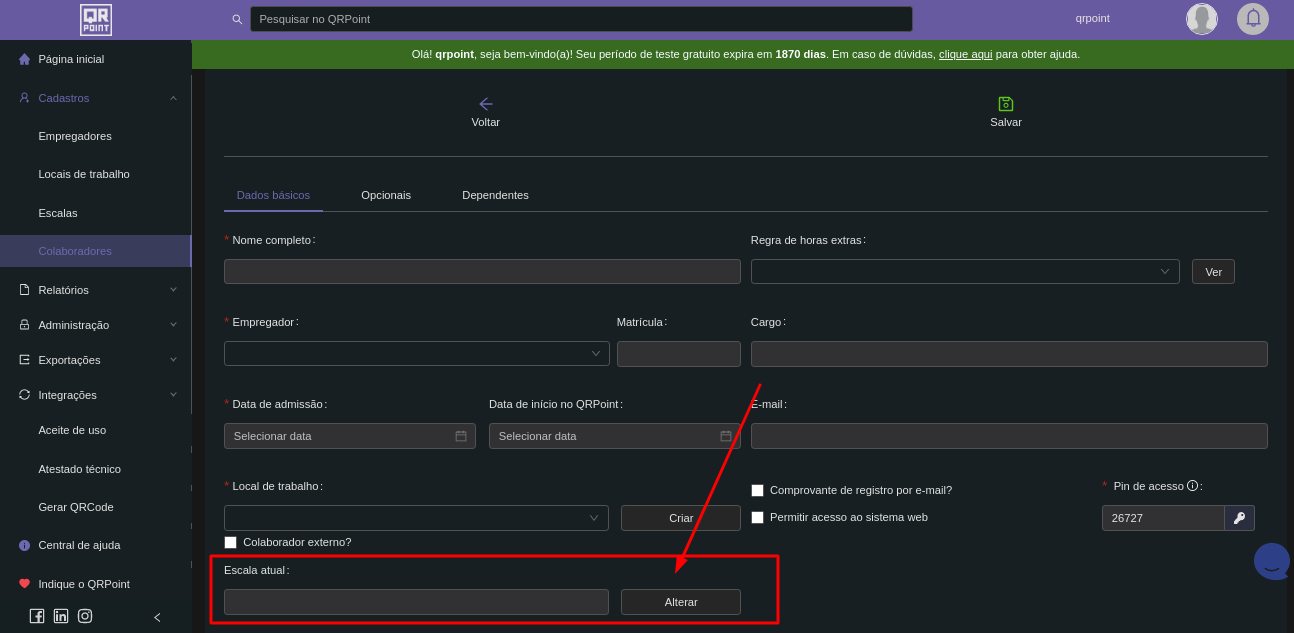Click the Nome completo input field
1294x633 pixels.
coord(482,272)
